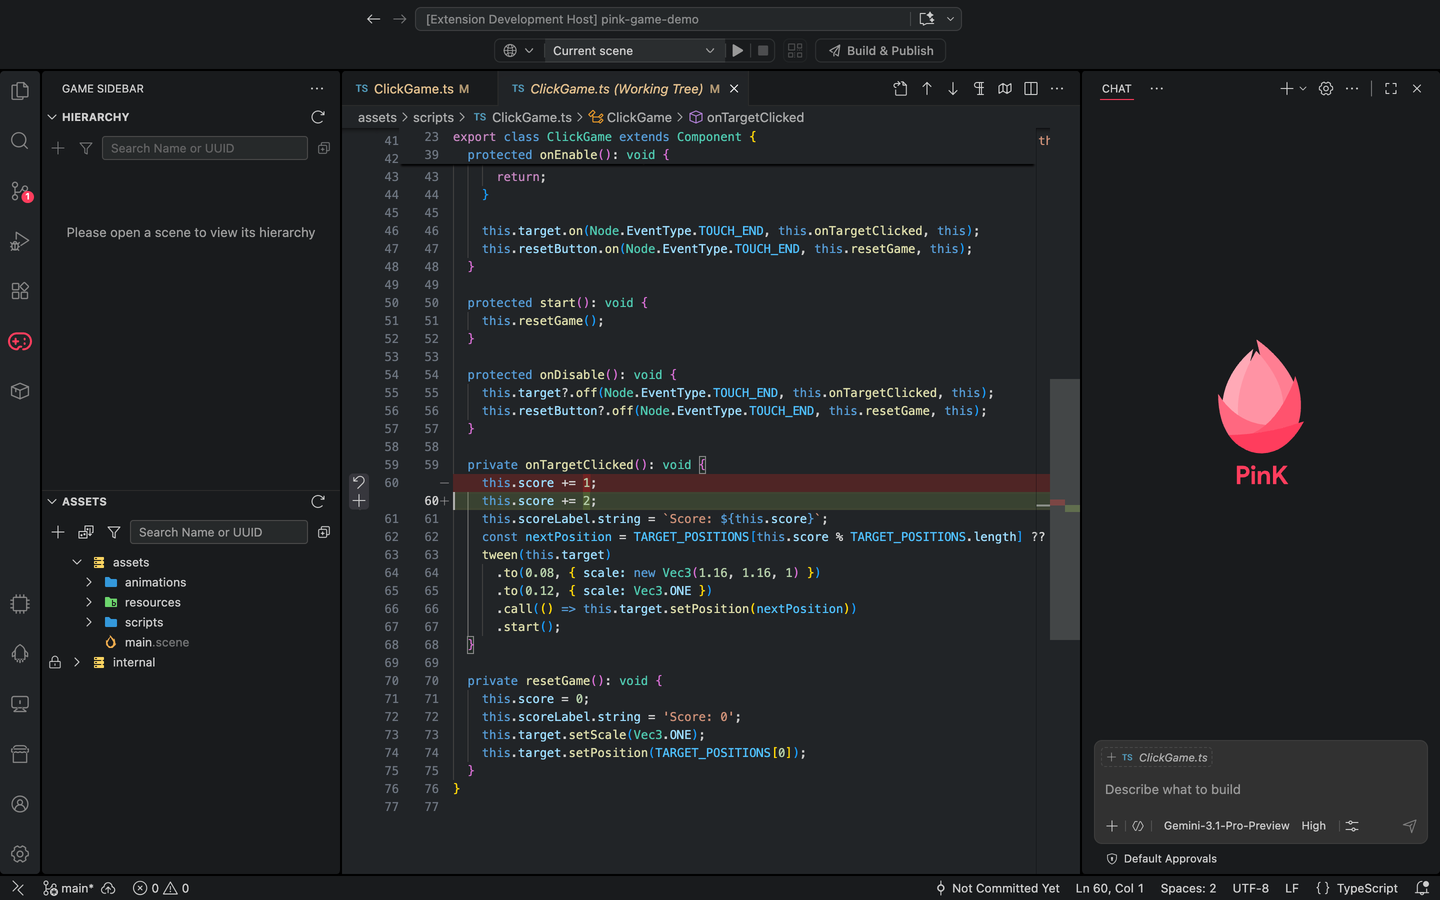
Task: Collapse the ASSETS section
Action: pyautogui.click(x=52, y=501)
